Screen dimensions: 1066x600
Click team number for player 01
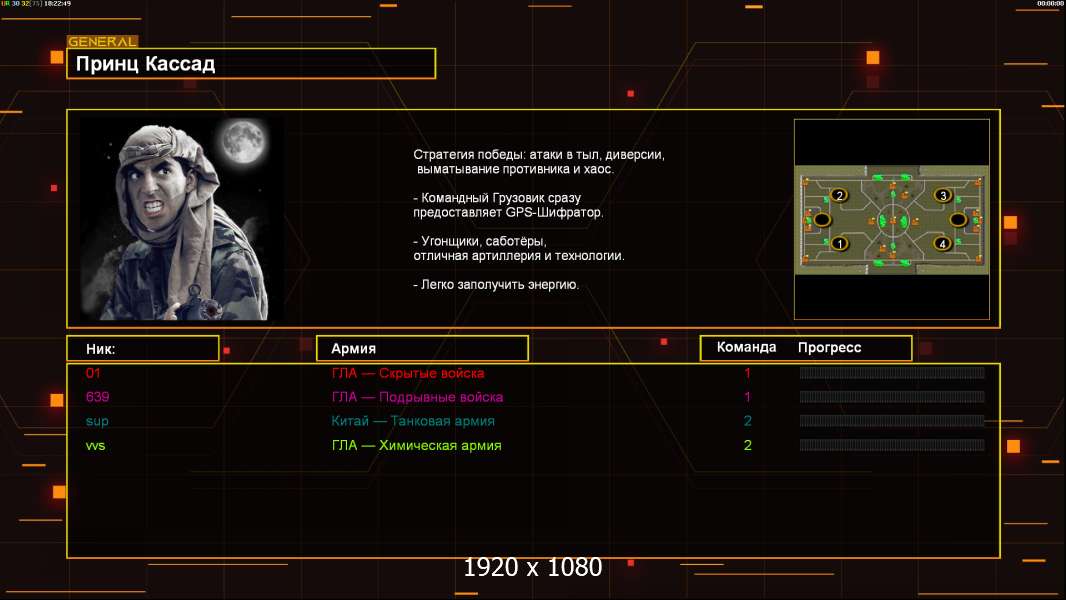747,373
